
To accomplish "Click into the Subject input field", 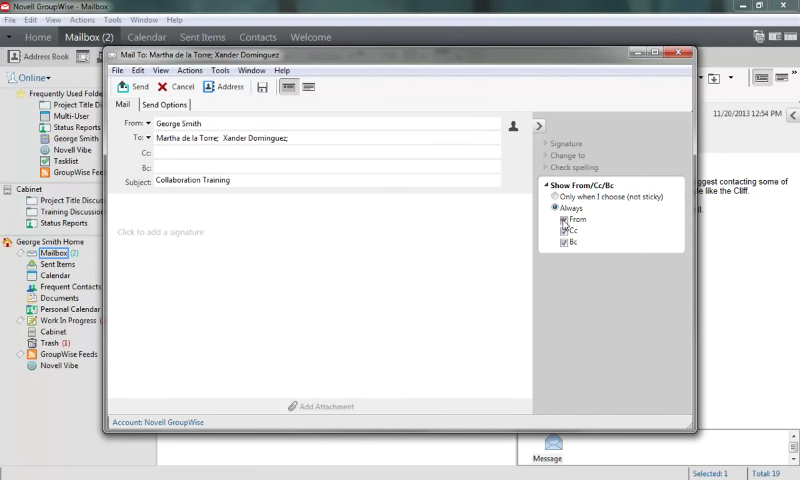I will pyautogui.click(x=326, y=181).
